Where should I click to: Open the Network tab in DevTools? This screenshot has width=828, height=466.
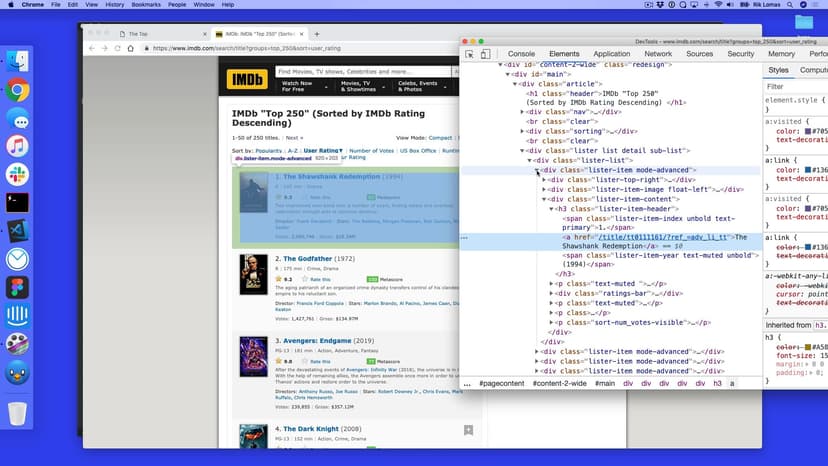click(x=658, y=54)
